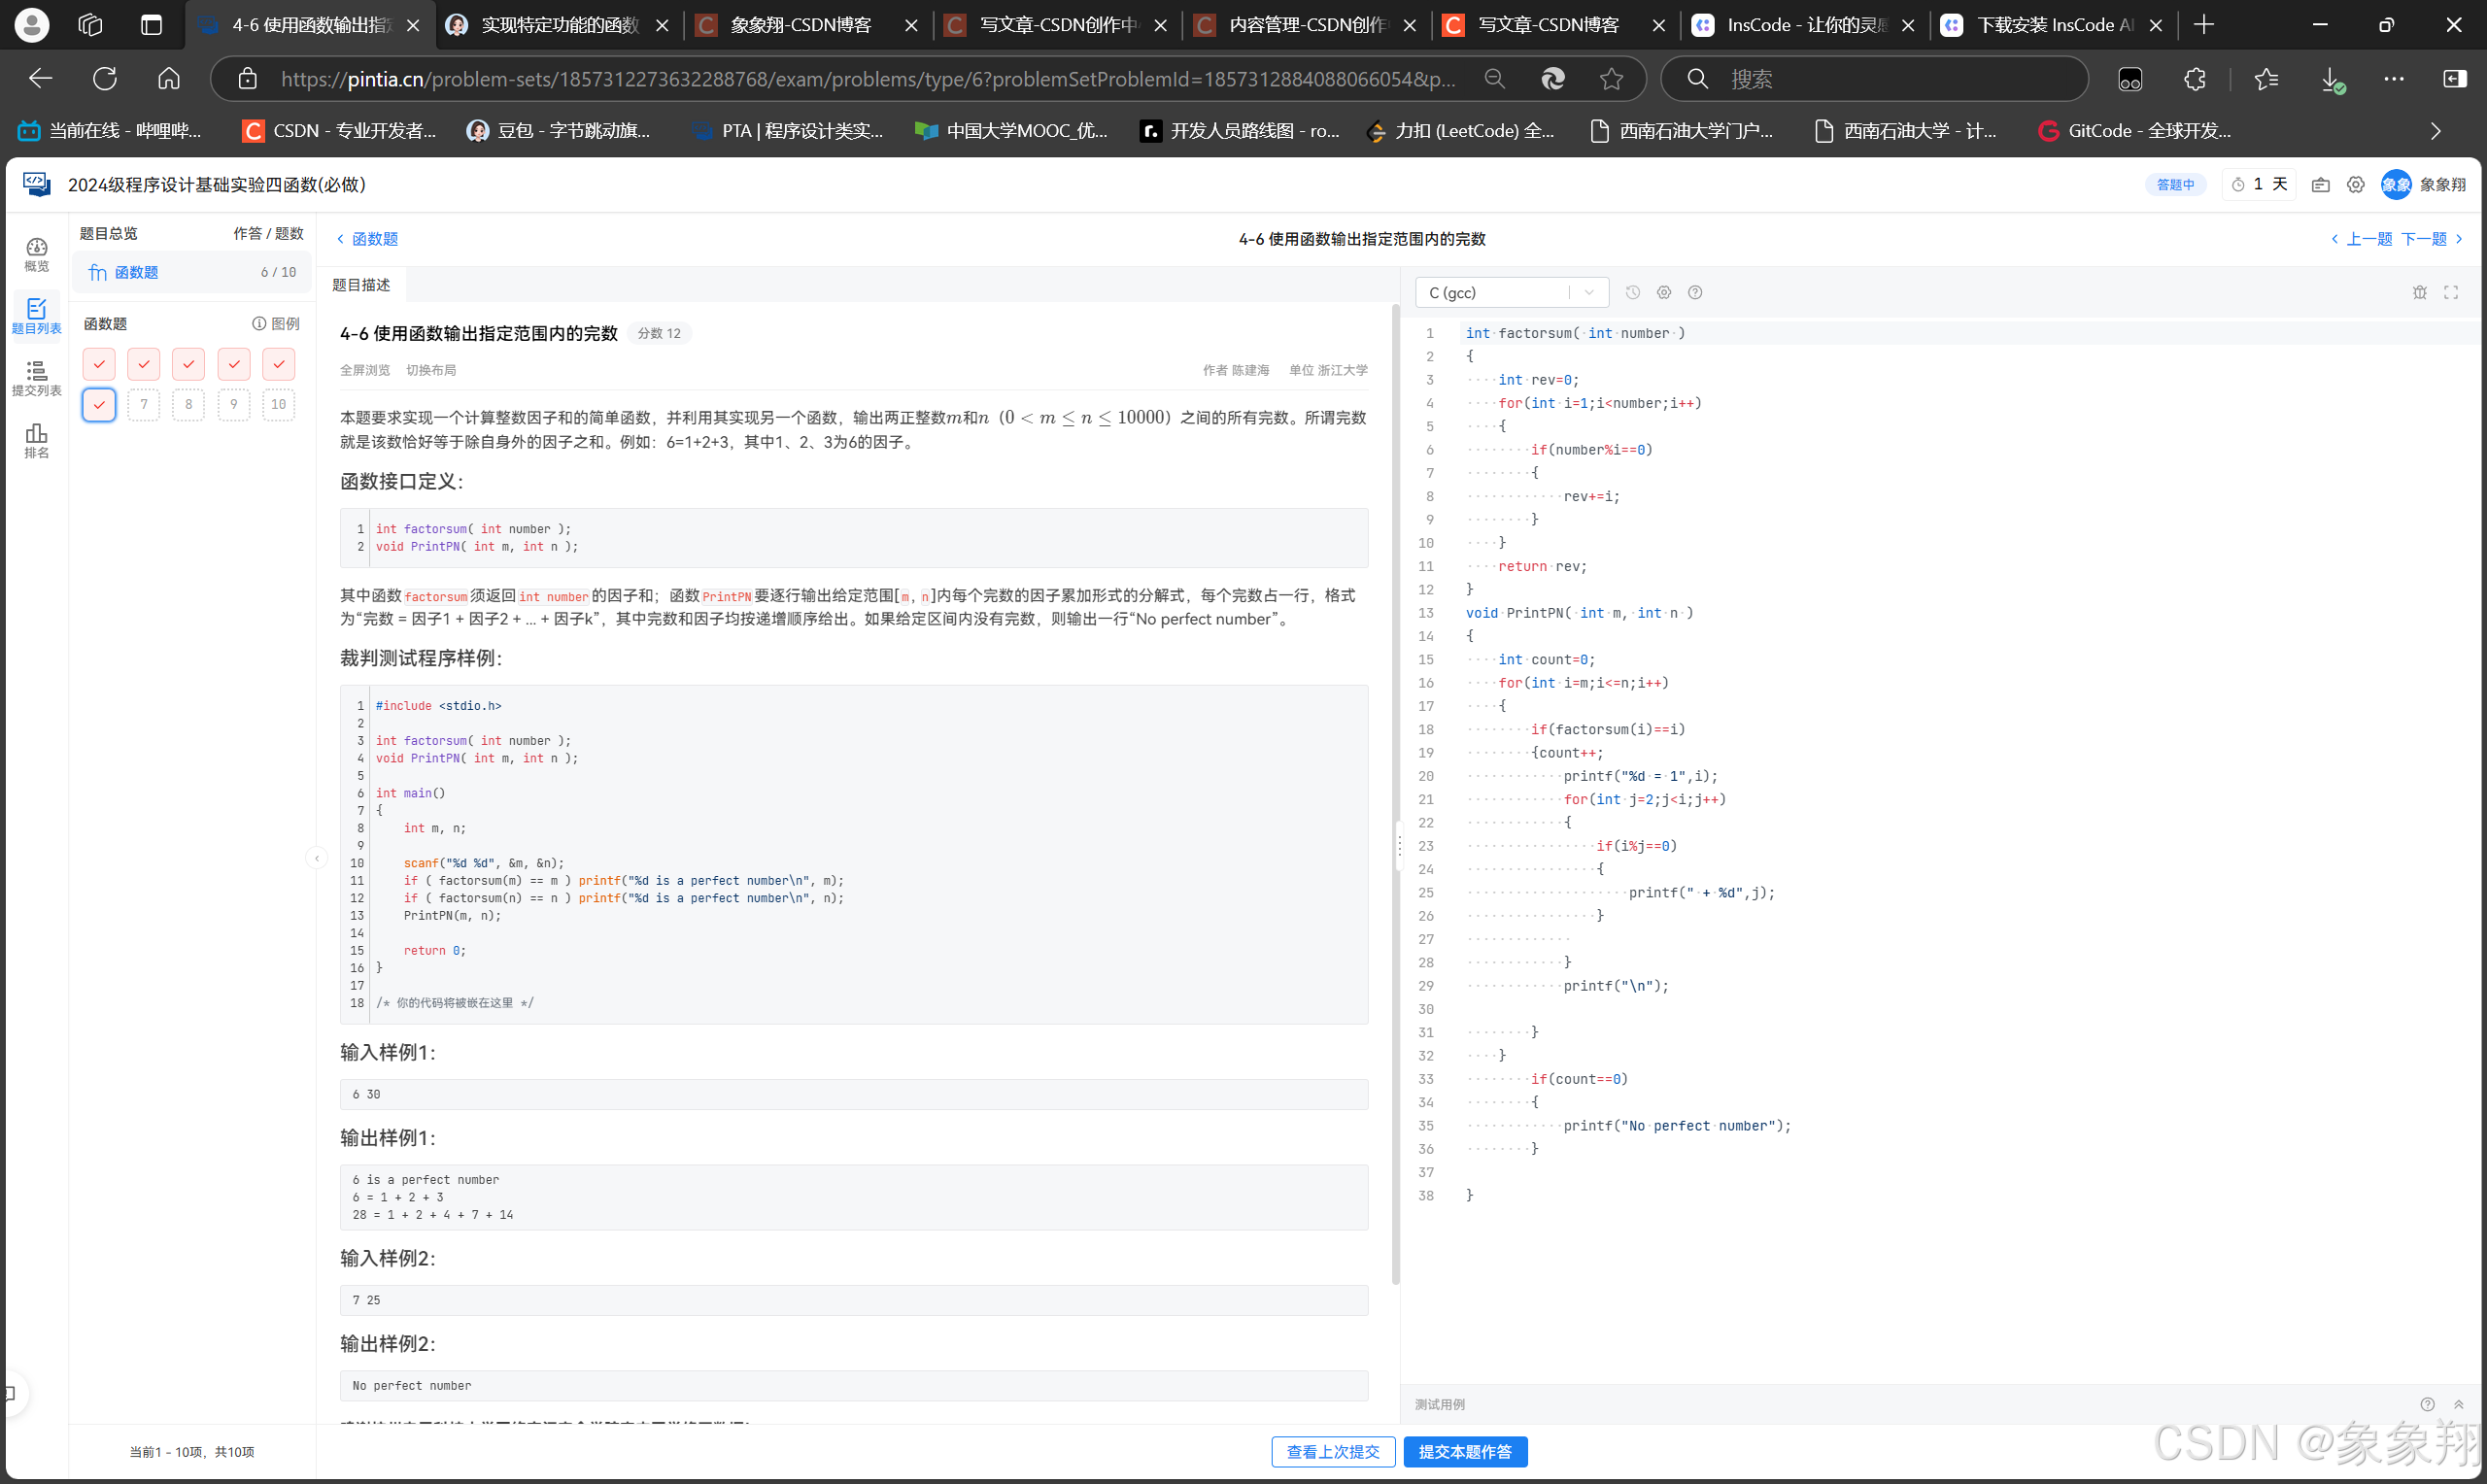Screen dimensions: 2487x1484
Task: Open the C (gcc) language dropdown
Action: click(1511, 292)
